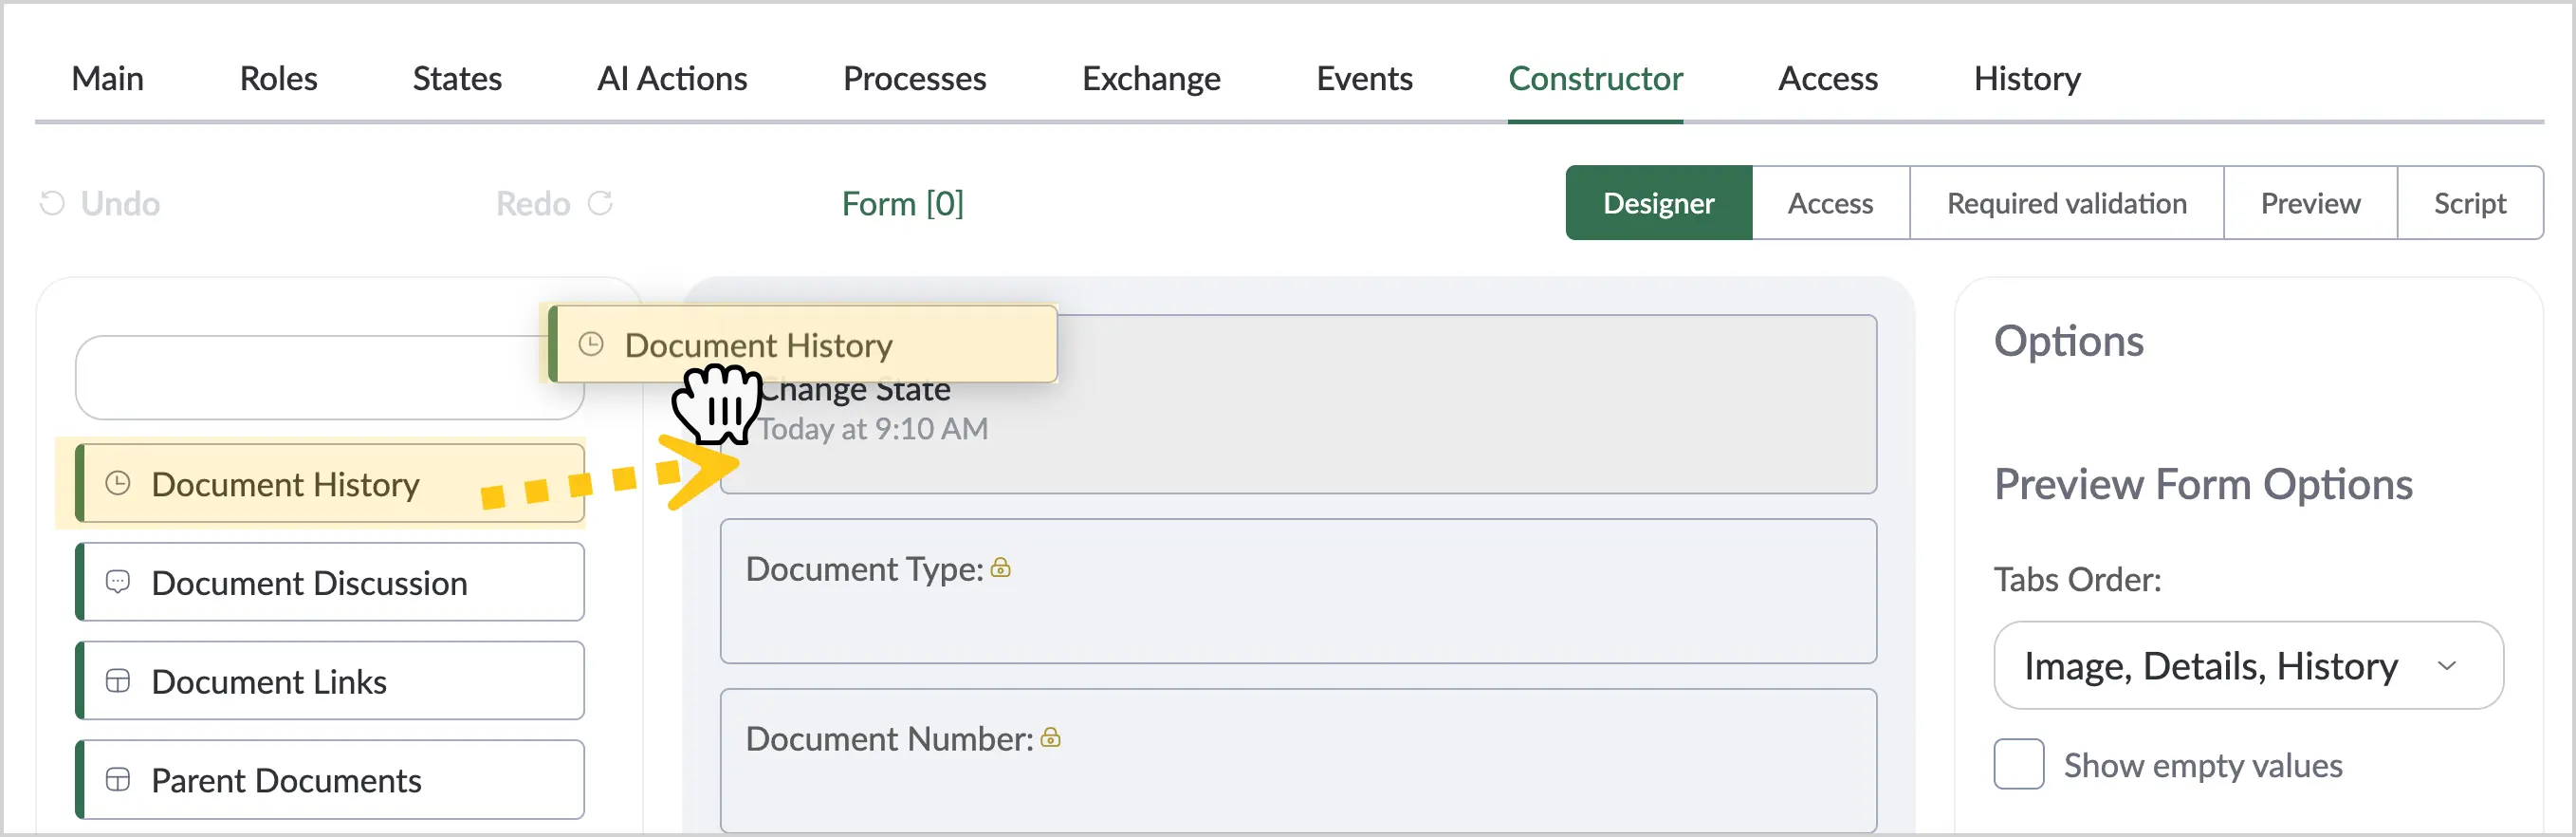Click the Form [0] link
This screenshot has height=837, width=2576.
(x=903, y=203)
